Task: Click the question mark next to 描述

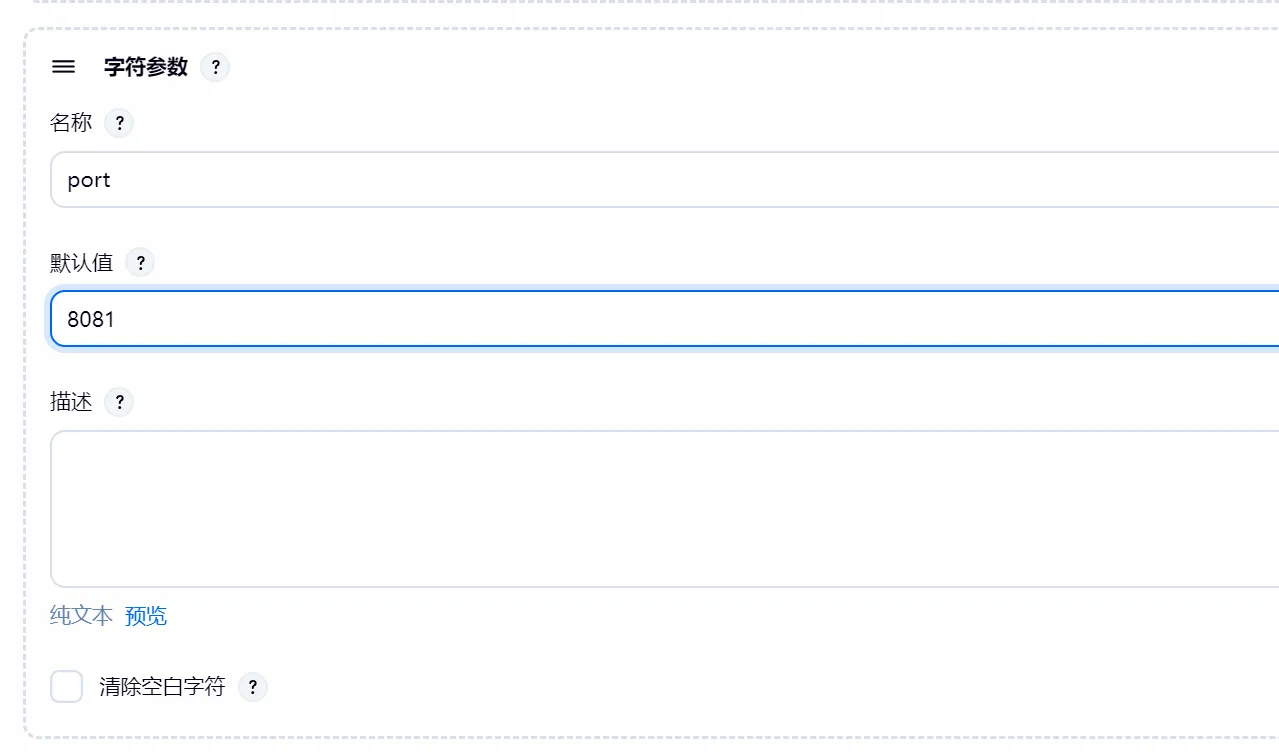Action: (118, 401)
